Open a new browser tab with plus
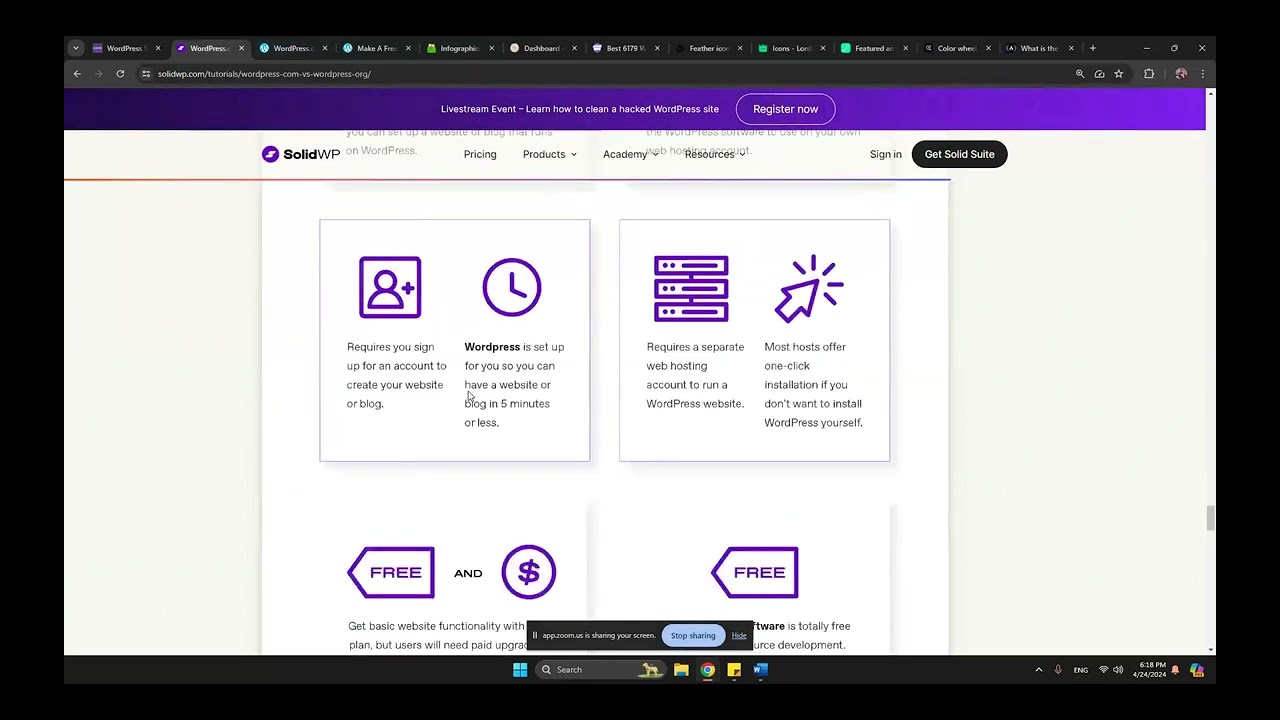Screen dimensions: 1280x720 click(x=1093, y=48)
